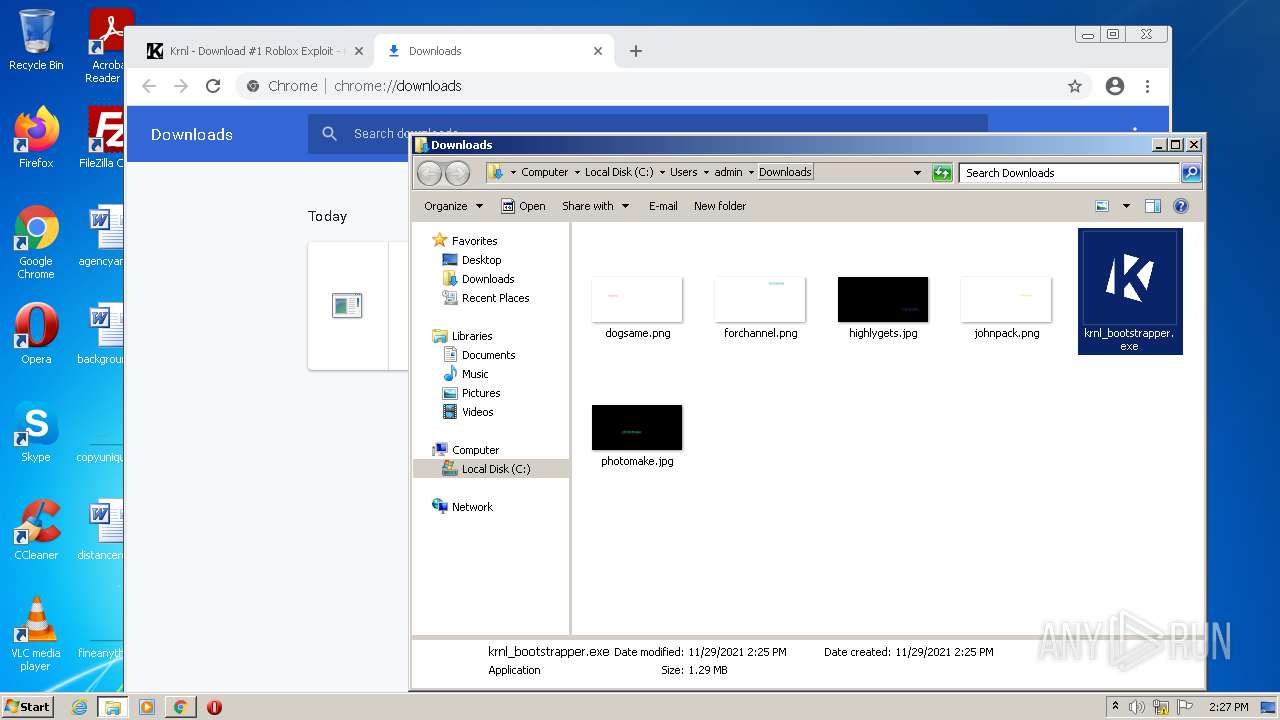
Task: Launch CCleaner from the desktop
Action: pyautogui.click(x=36, y=530)
